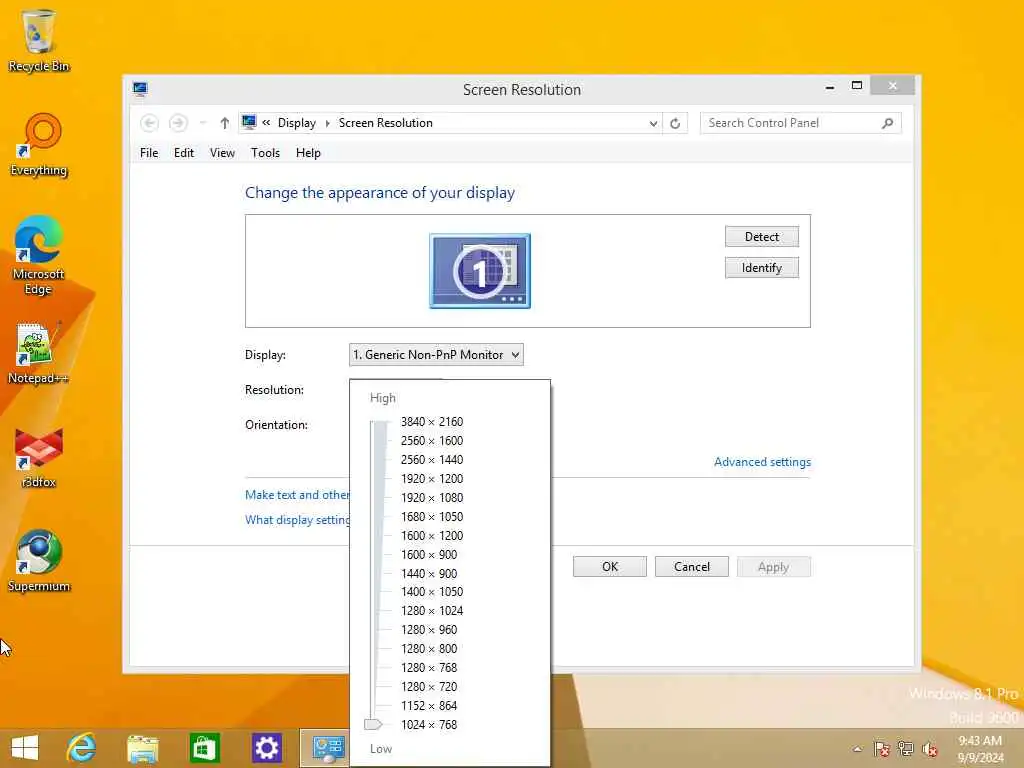This screenshot has height=768, width=1024.
Task: Click the search magnifier icon
Action: [887, 123]
